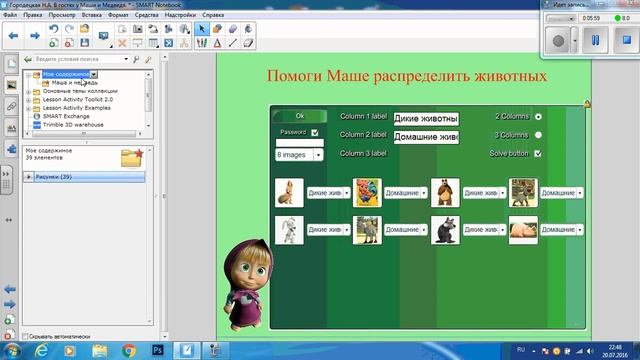The width and height of the screenshot is (640, 360).
Task: Go to next page with toolbar forward arrow
Action: tap(35, 36)
